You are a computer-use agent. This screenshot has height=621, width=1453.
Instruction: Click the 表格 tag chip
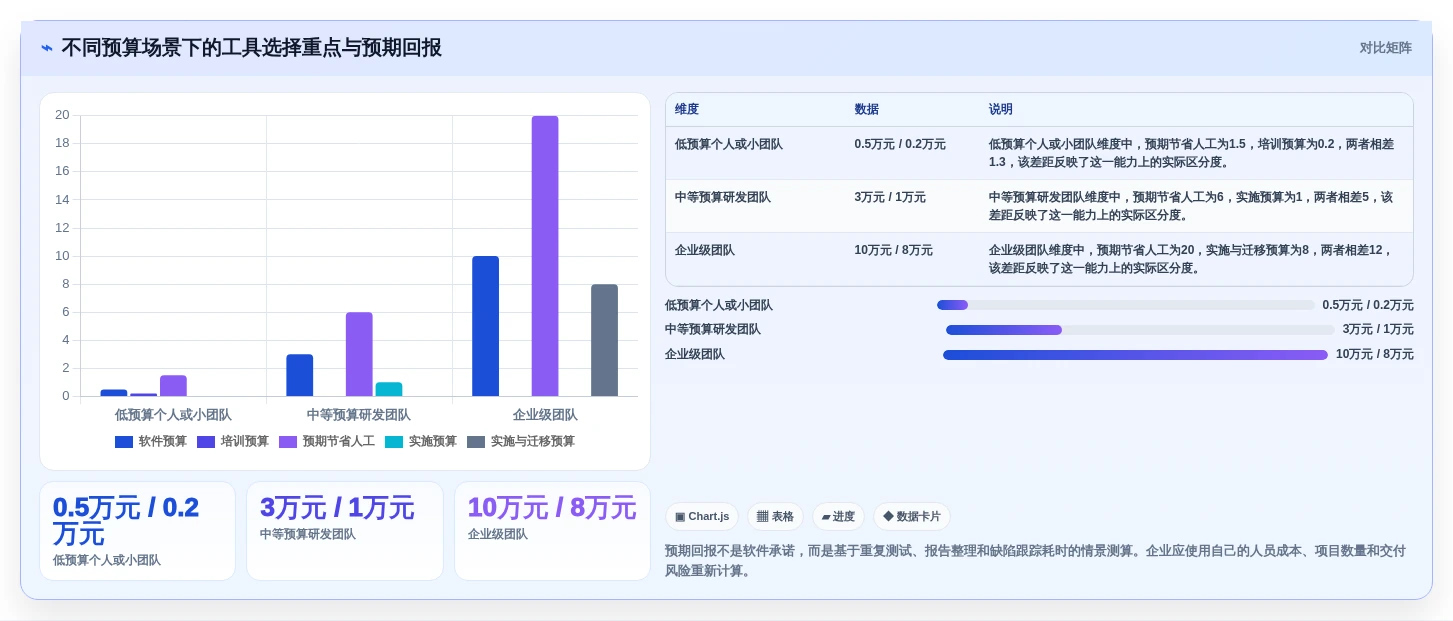(775, 516)
